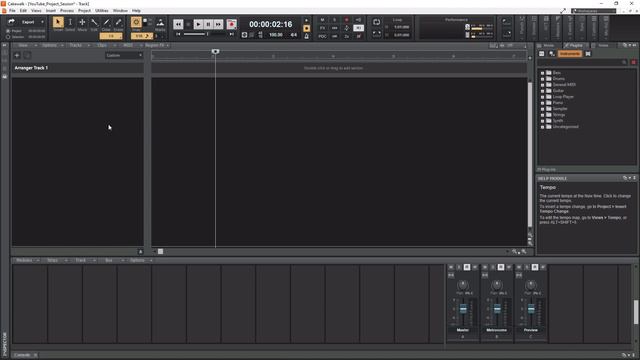Click the Master bus pan knob

463,284
